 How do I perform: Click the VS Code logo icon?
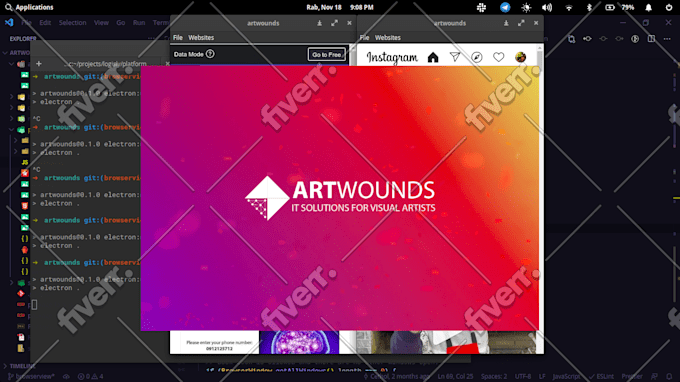click(9, 23)
